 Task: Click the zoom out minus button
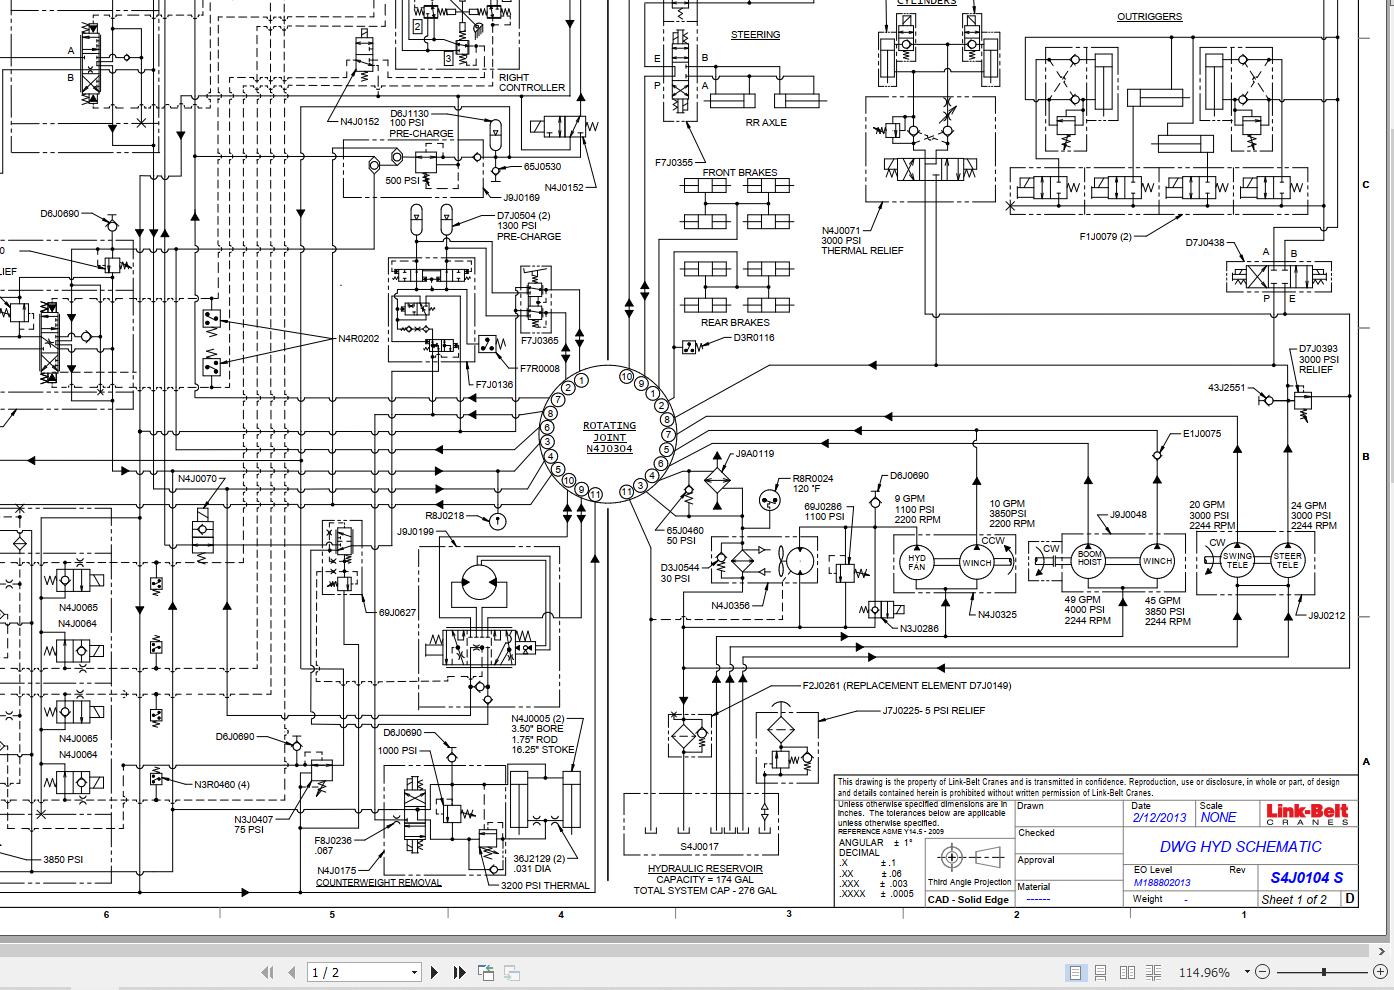(x=1263, y=972)
